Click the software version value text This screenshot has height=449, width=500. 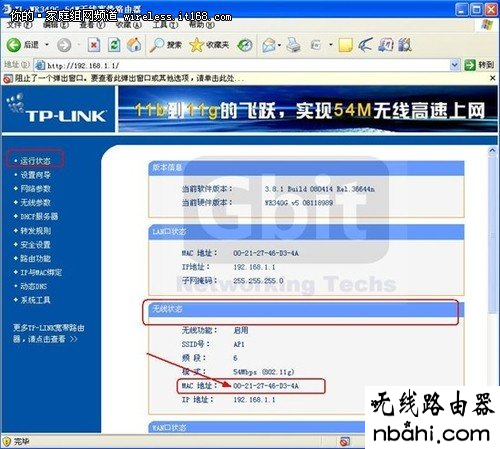tap(319, 189)
